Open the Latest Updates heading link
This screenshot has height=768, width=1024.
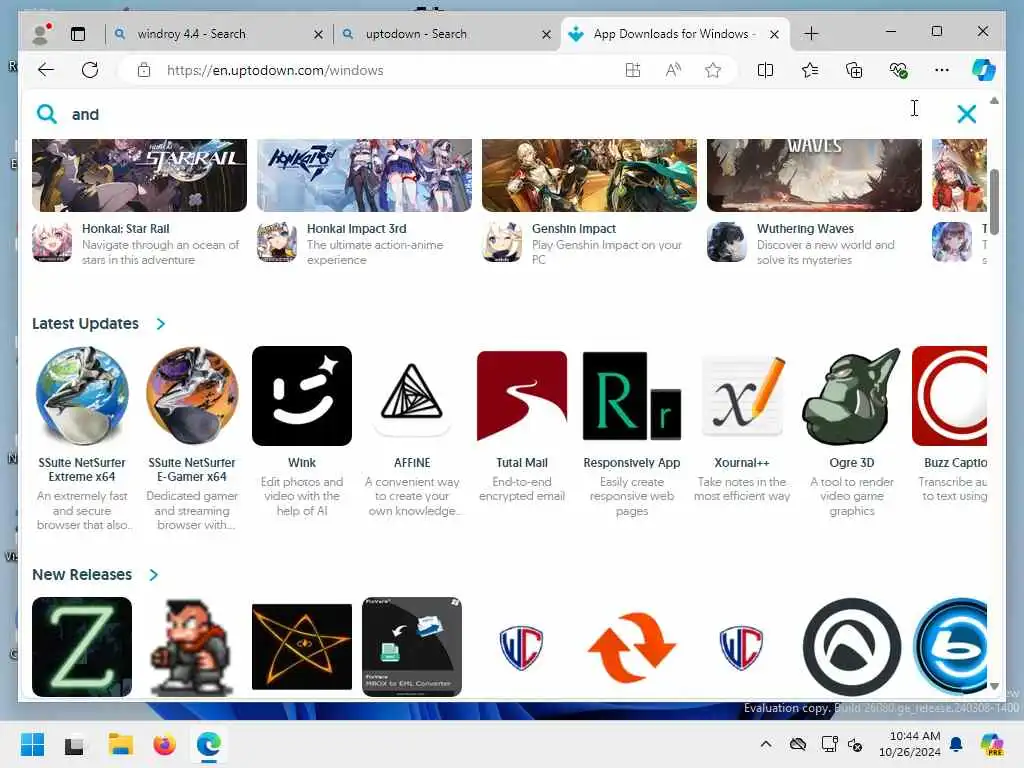click(x=86, y=324)
